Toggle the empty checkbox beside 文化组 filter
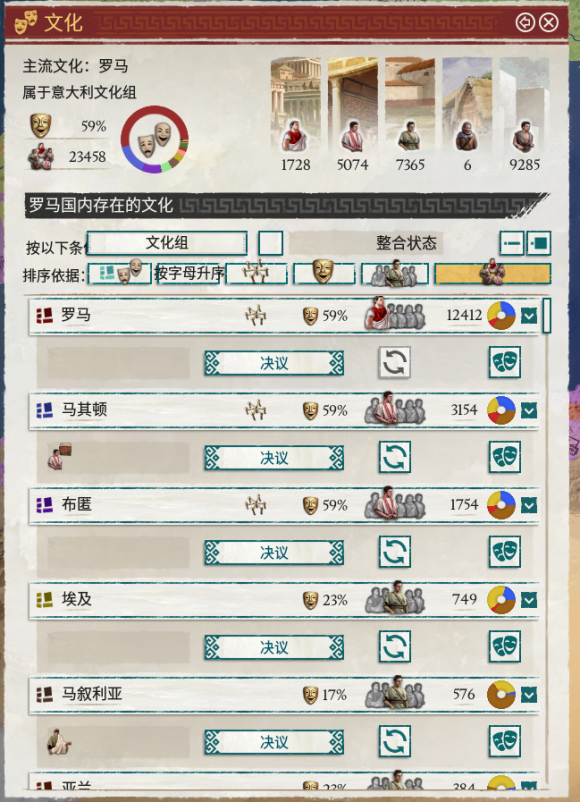The height and width of the screenshot is (802, 580). tap(271, 243)
